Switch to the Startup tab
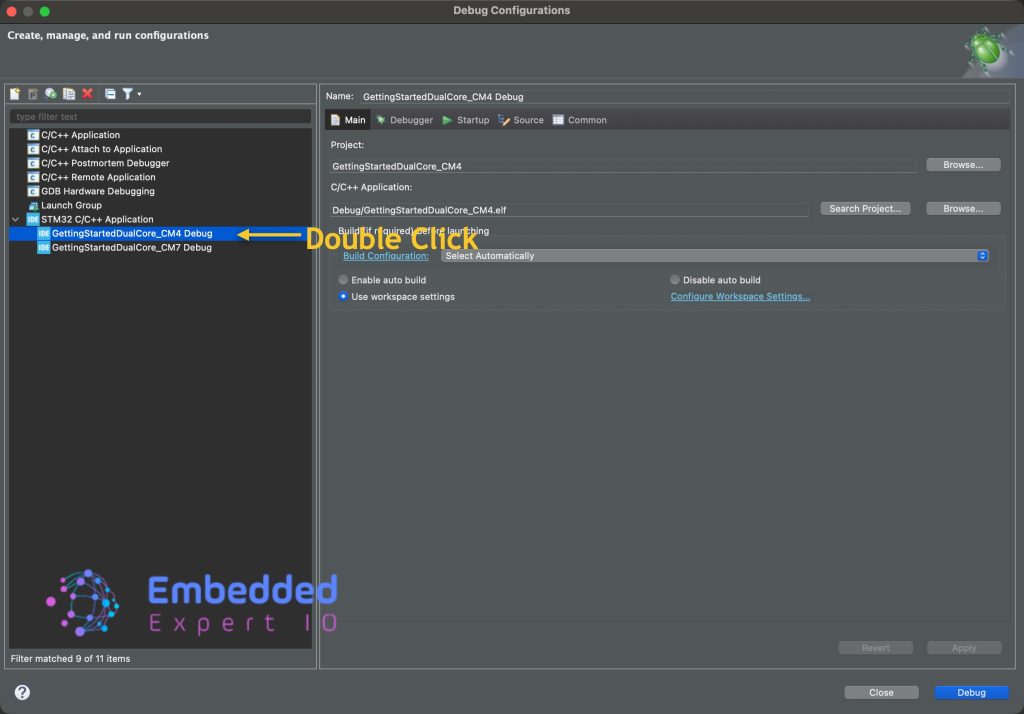Viewport: 1024px width, 714px height. [x=466, y=120]
